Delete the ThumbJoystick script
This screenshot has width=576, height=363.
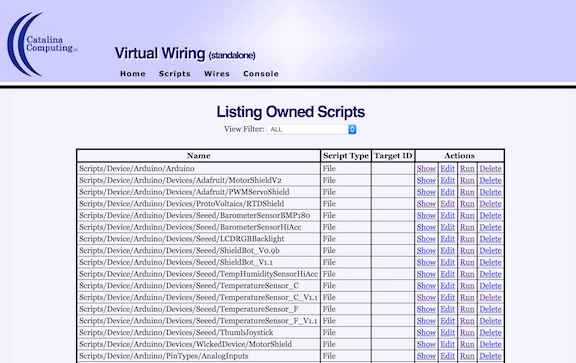point(490,333)
